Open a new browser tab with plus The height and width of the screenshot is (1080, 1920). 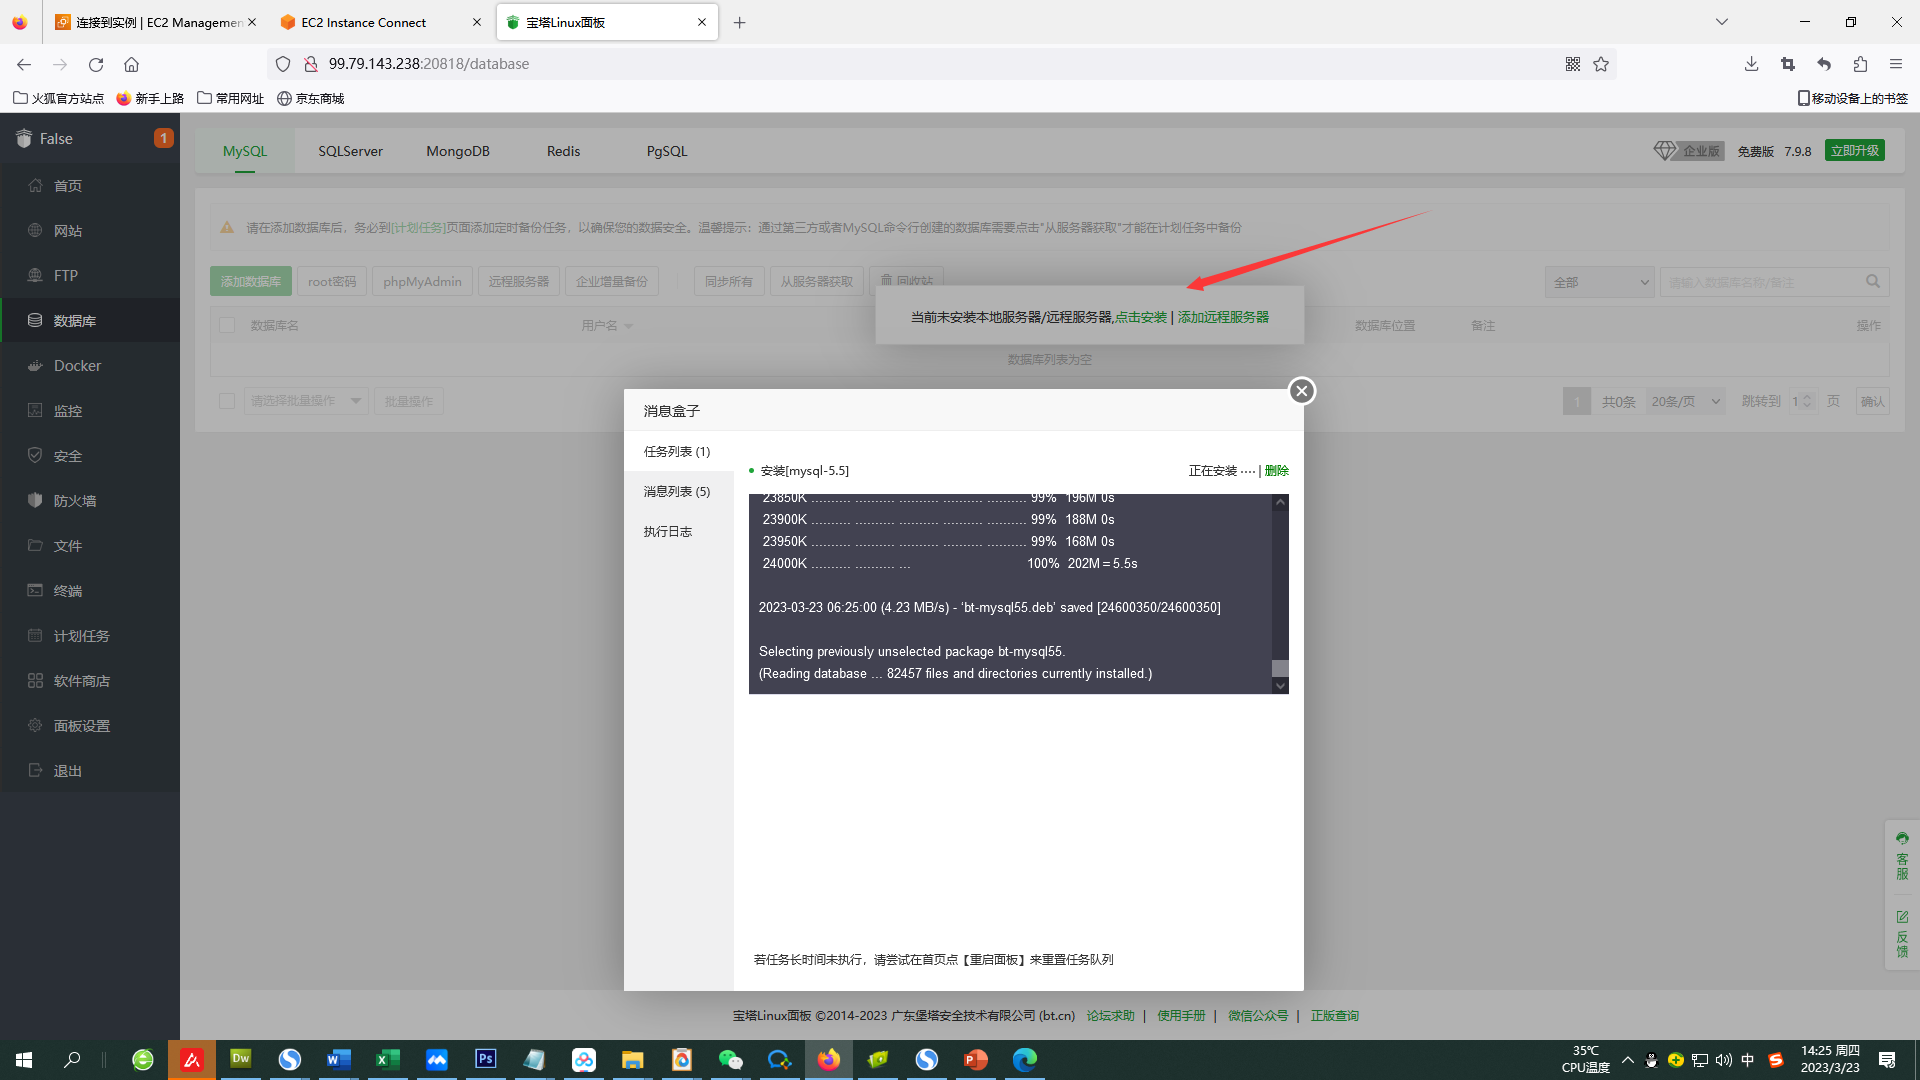pyautogui.click(x=740, y=22)
